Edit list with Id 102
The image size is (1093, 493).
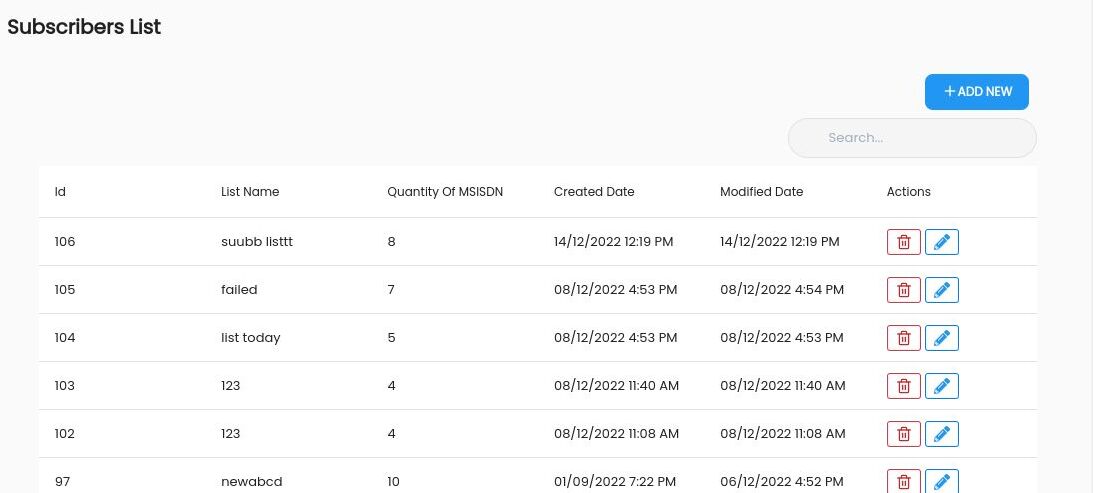tap(942, 434)
